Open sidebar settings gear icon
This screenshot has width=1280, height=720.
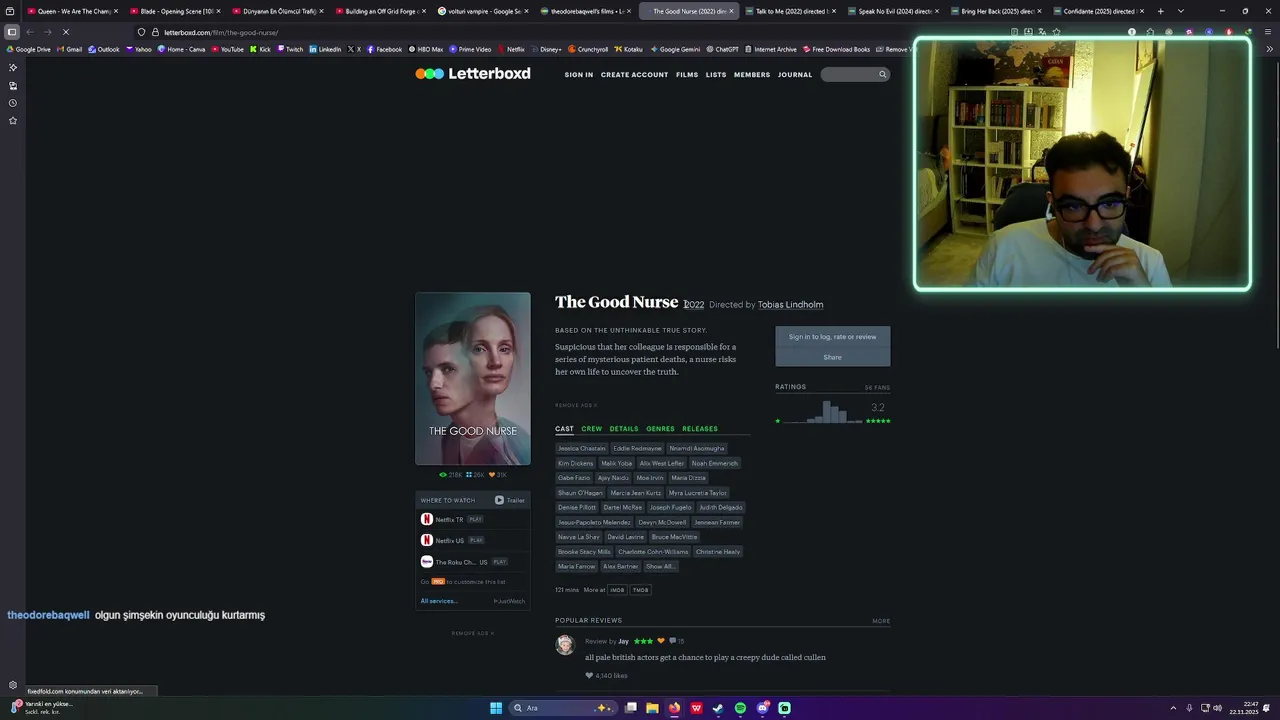pos(13,685)
